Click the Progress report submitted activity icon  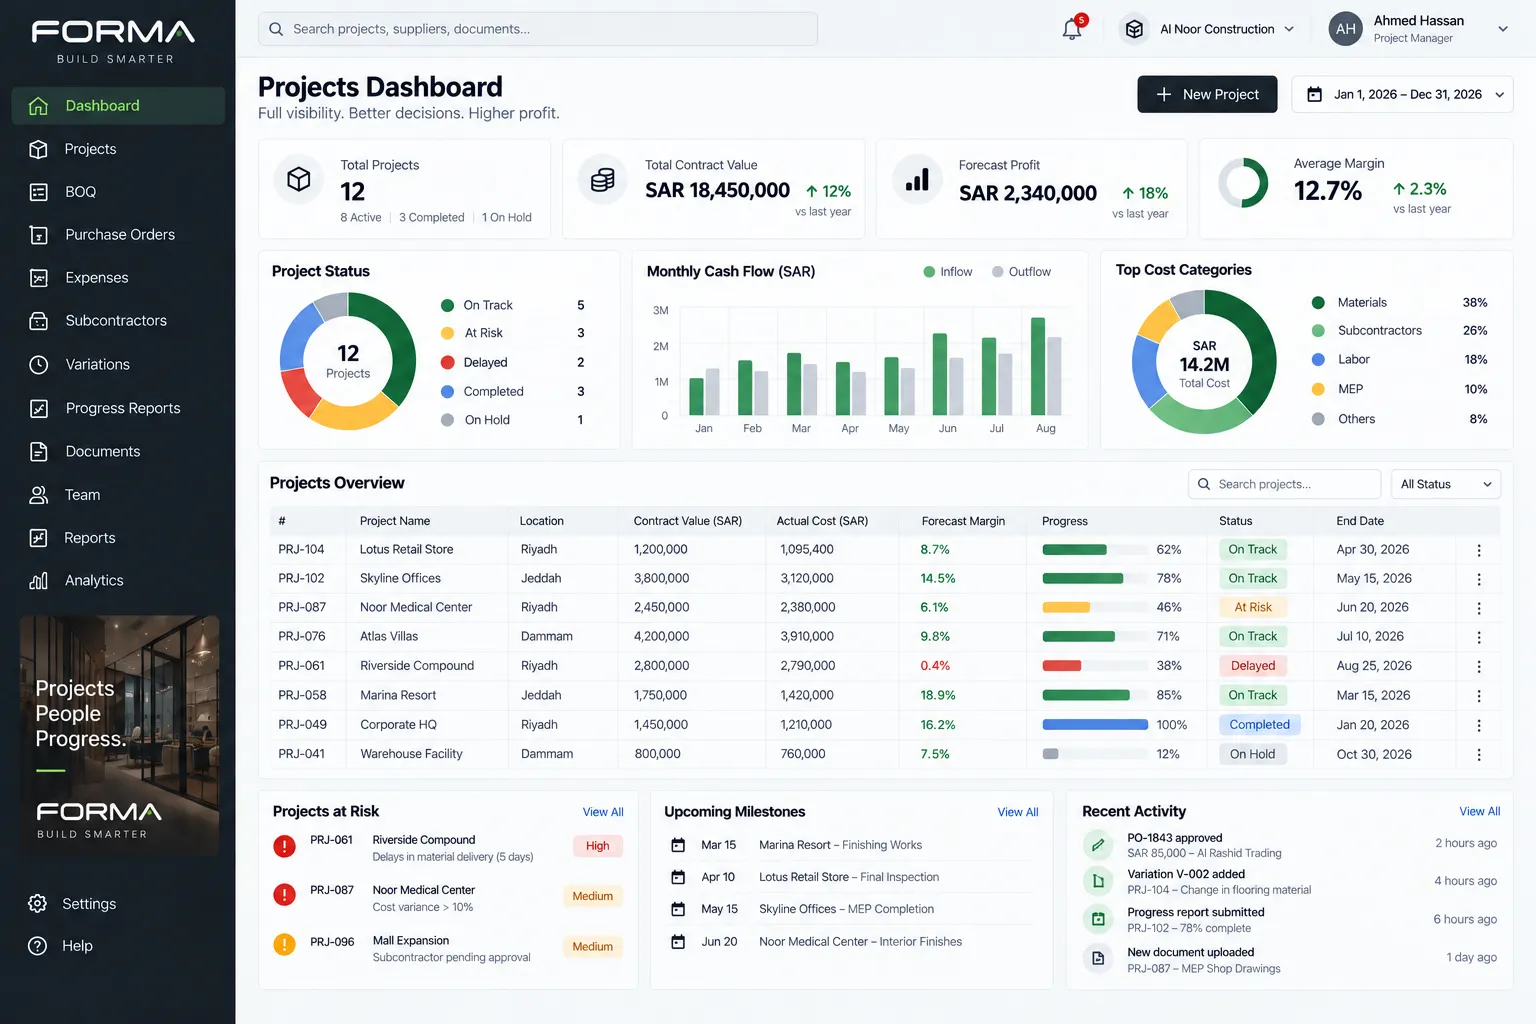[1098, 919]
